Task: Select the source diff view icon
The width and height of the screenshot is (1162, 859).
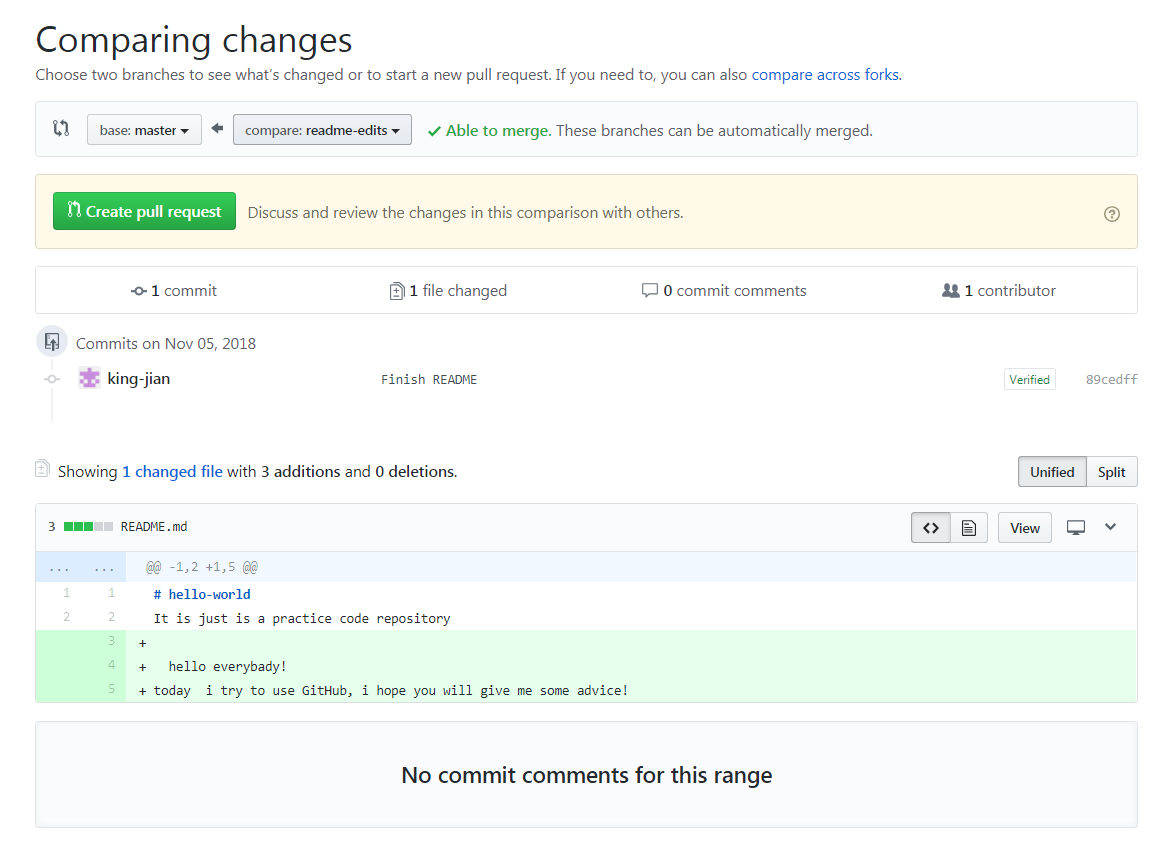Action: coord(930,528)
